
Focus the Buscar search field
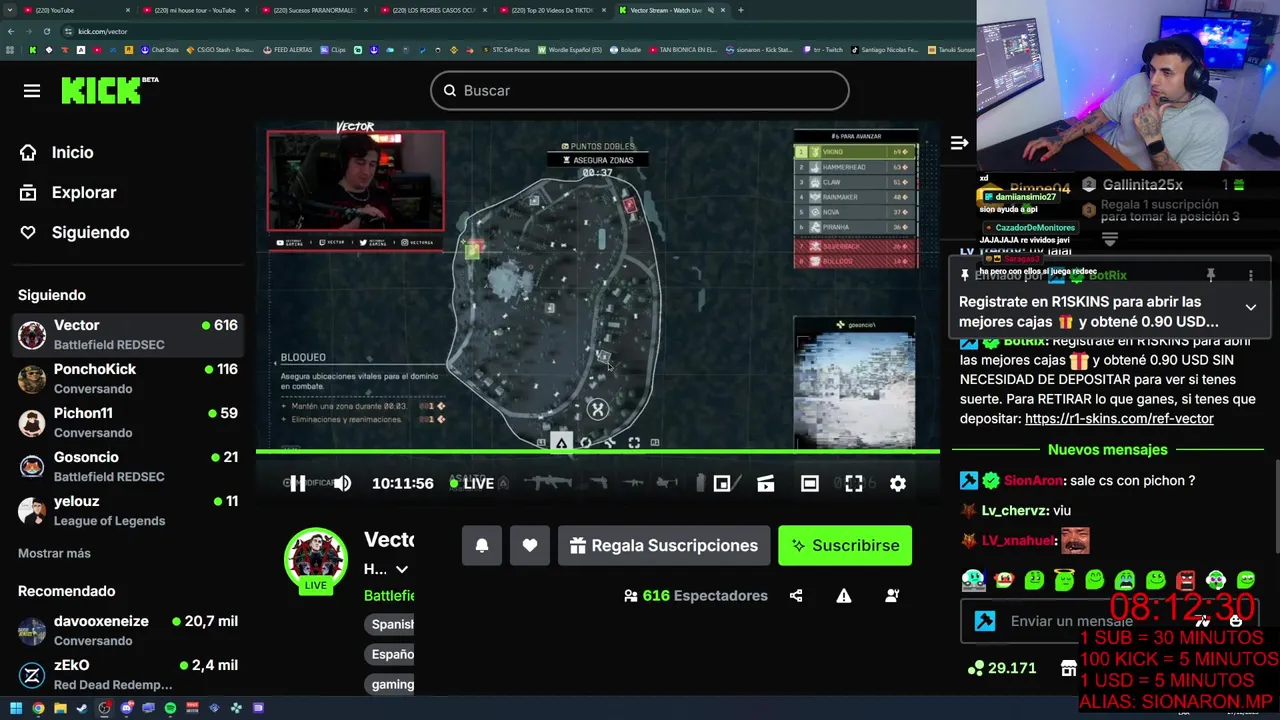640,91
